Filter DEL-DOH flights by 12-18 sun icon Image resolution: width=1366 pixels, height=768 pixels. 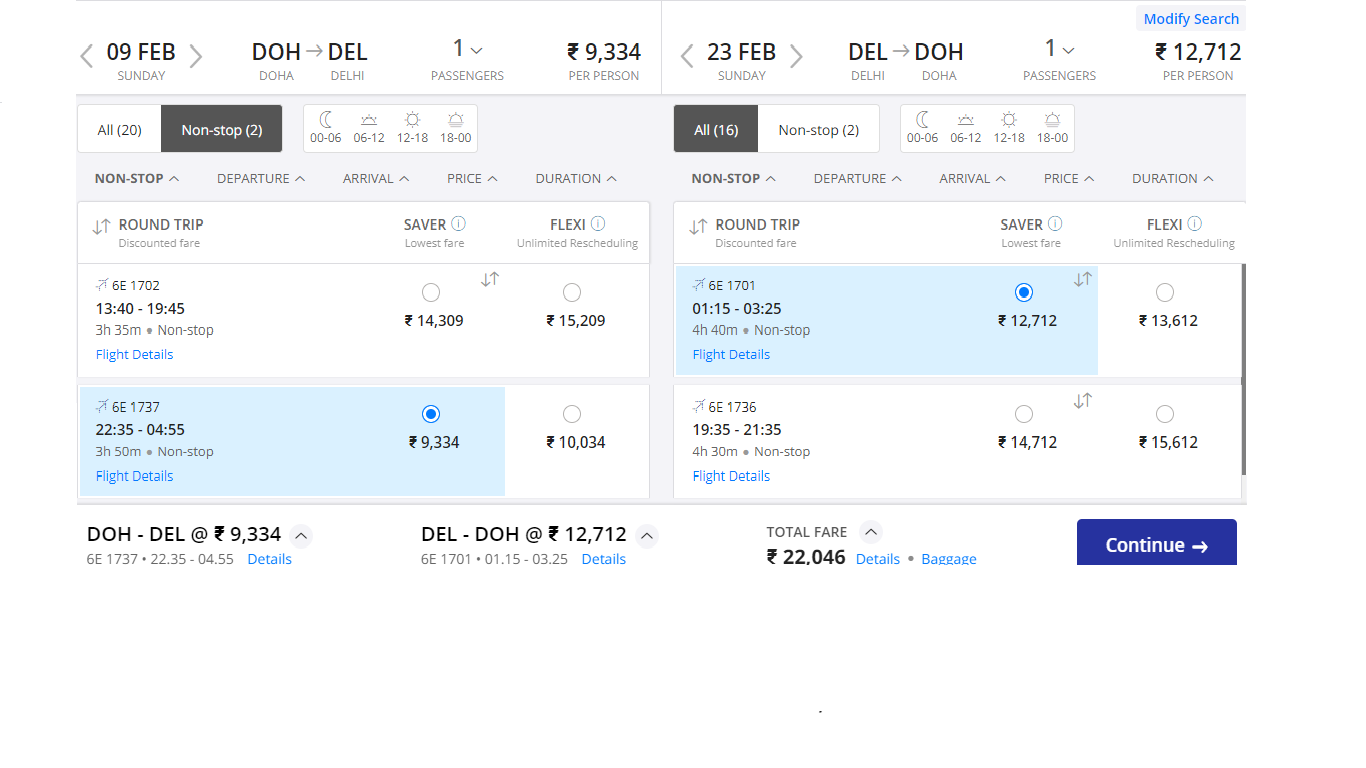(x=1009, y=128)
